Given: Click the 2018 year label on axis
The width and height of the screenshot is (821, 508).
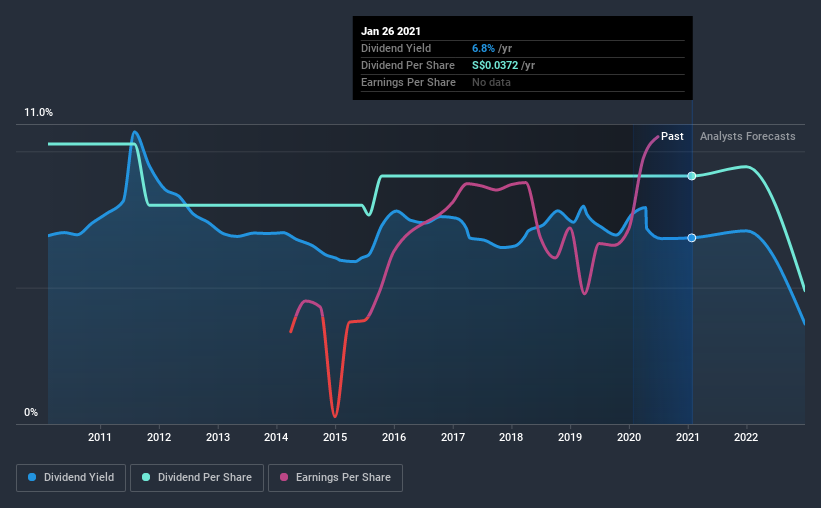Looking at the screenshot, I should tap(511, 437).
